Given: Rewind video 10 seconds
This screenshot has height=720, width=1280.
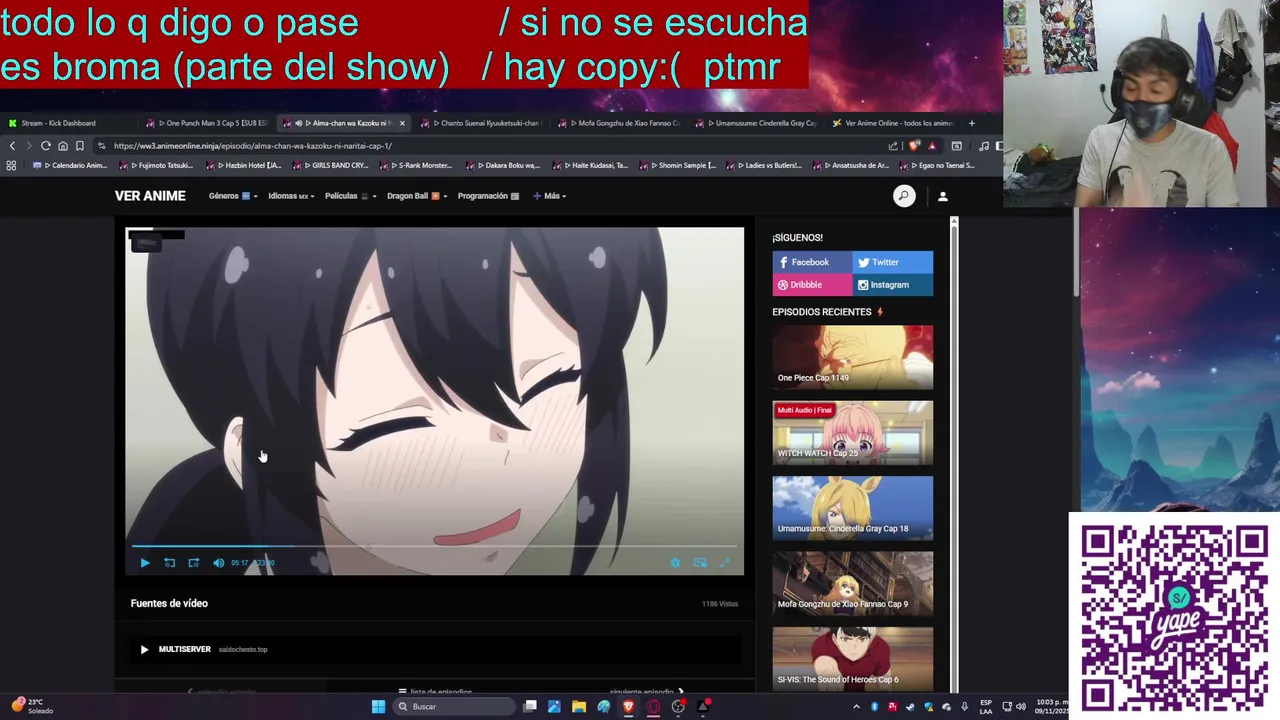Looking at the screenshot, I should 169,563.
